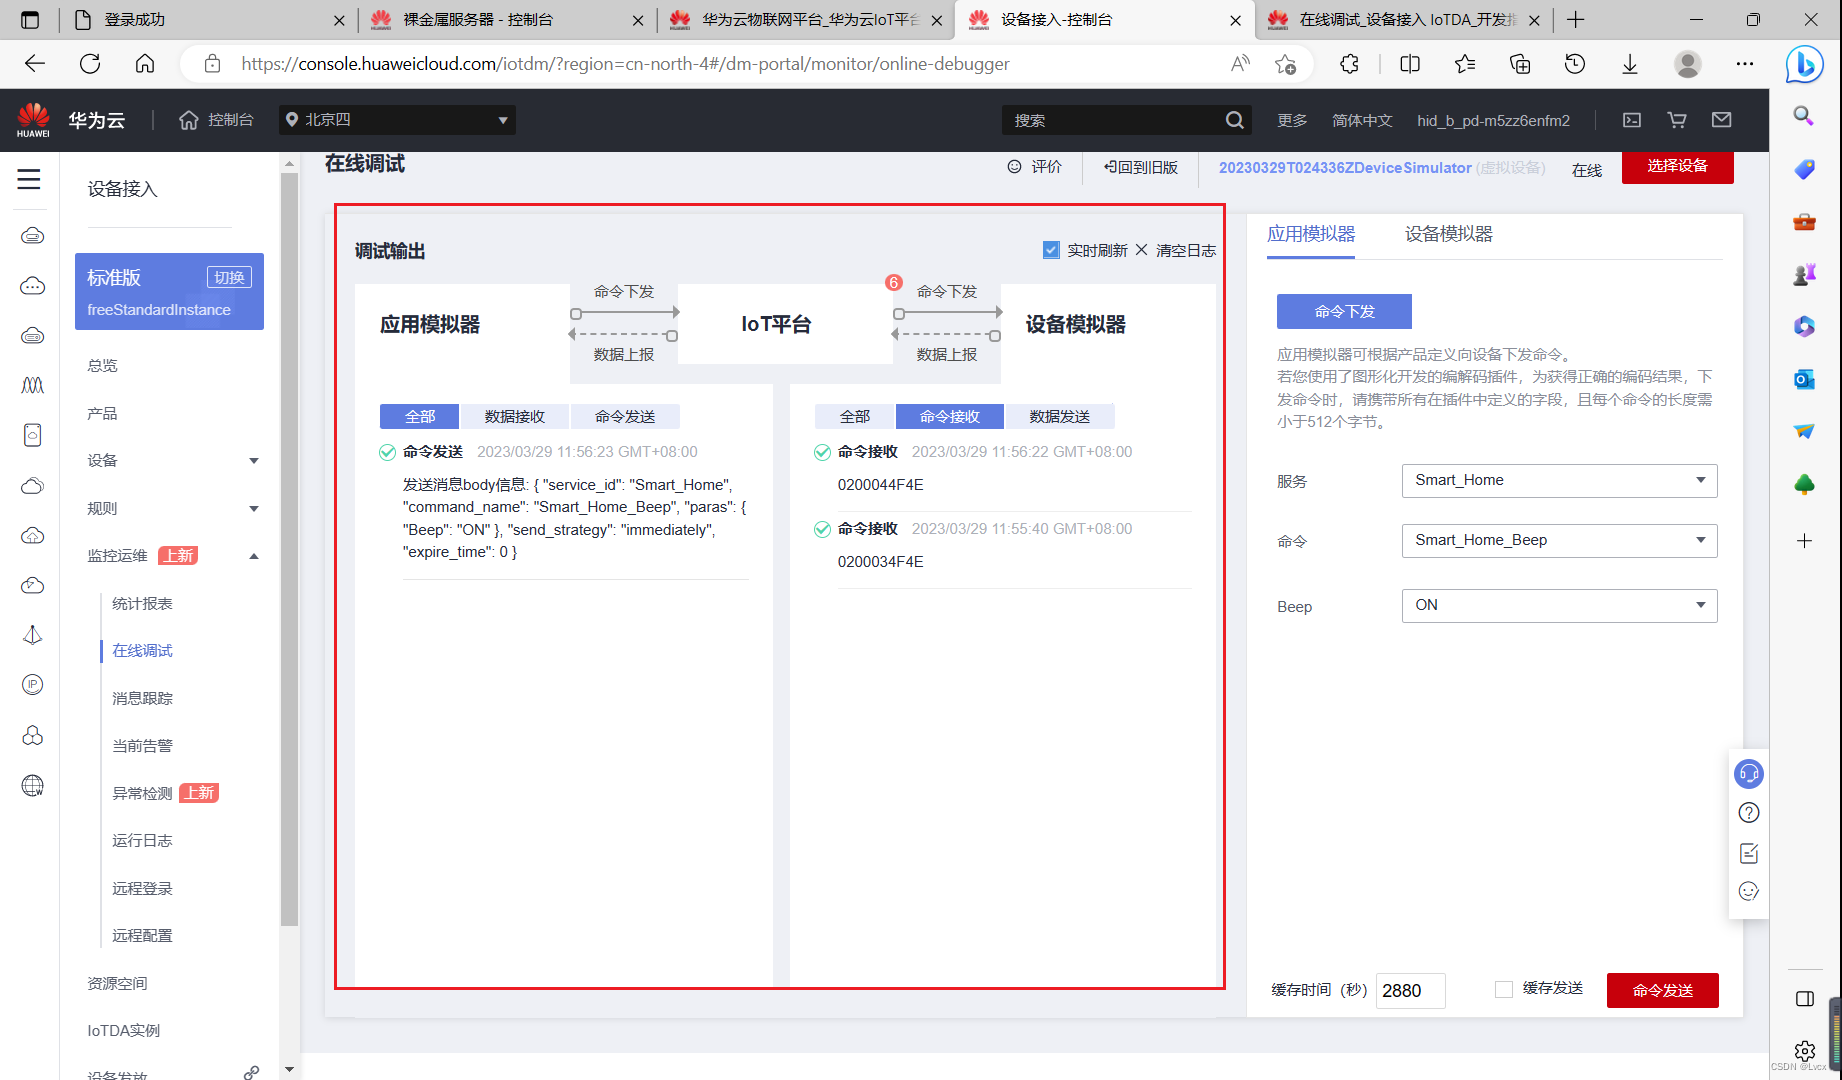Screen dimensions: 1842x1080
Task: Select device simulator 数据发送 filter tab
Action: 1060,416
